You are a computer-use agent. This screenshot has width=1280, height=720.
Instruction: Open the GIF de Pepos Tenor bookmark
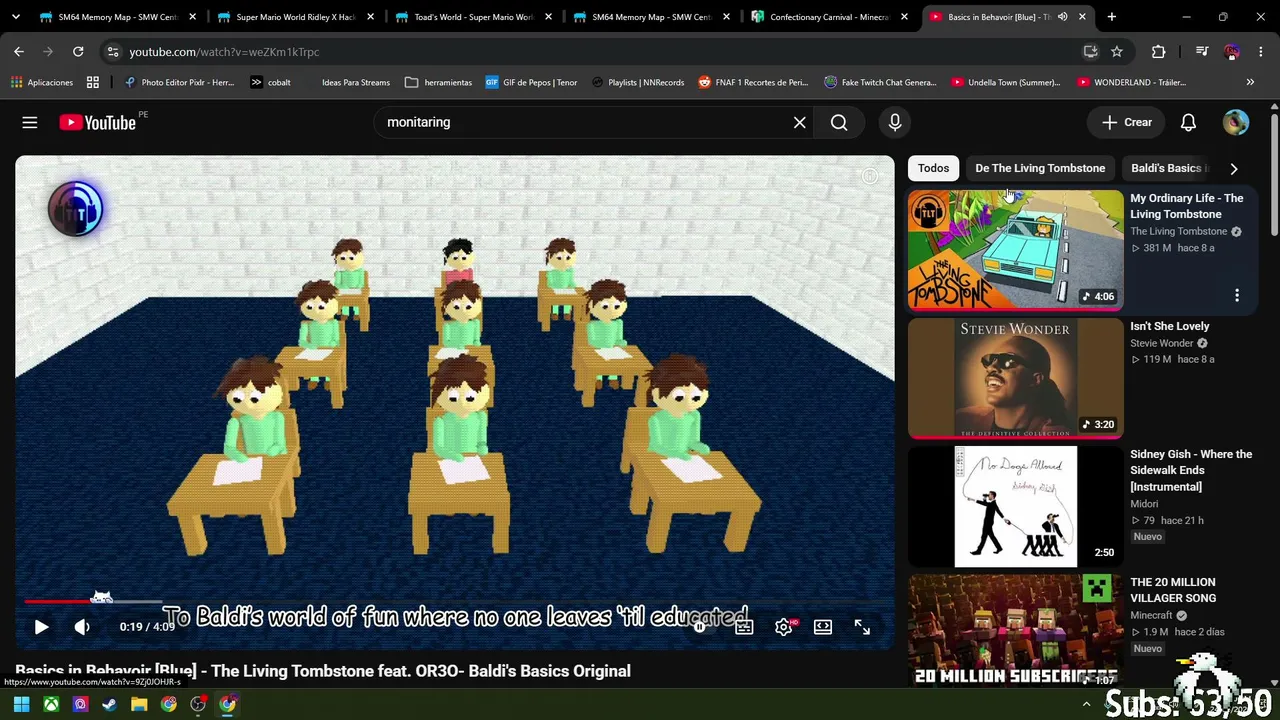click(x=531, y=82)
